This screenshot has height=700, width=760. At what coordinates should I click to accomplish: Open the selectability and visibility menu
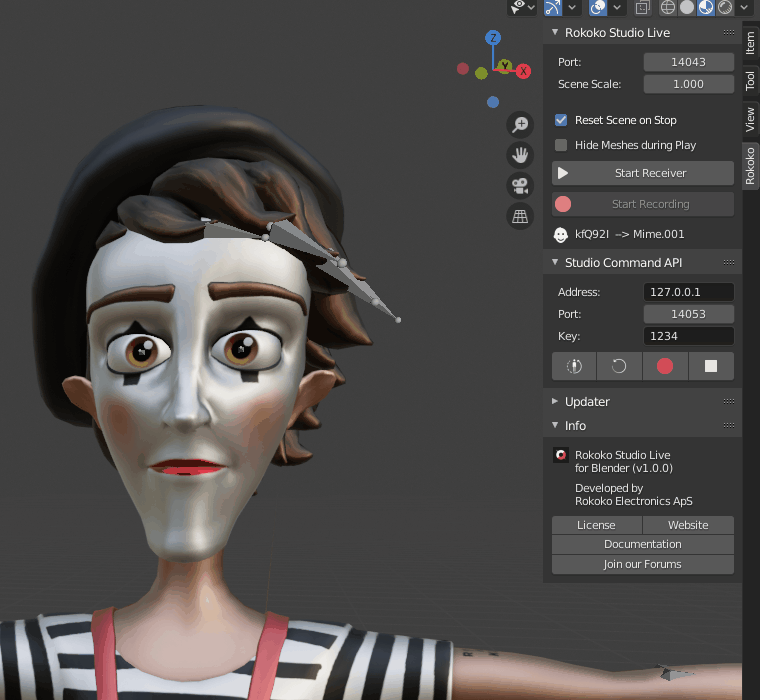(522, 7)
